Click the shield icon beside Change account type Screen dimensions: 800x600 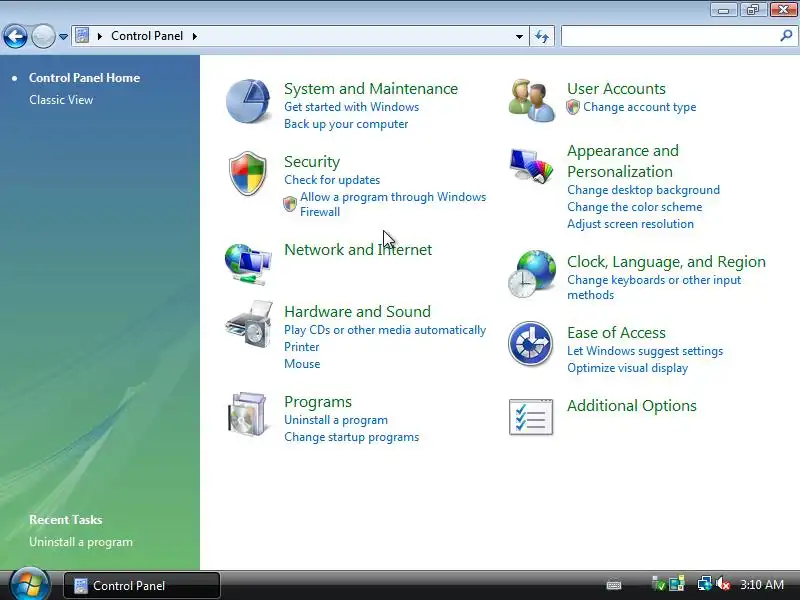[573, 107]
